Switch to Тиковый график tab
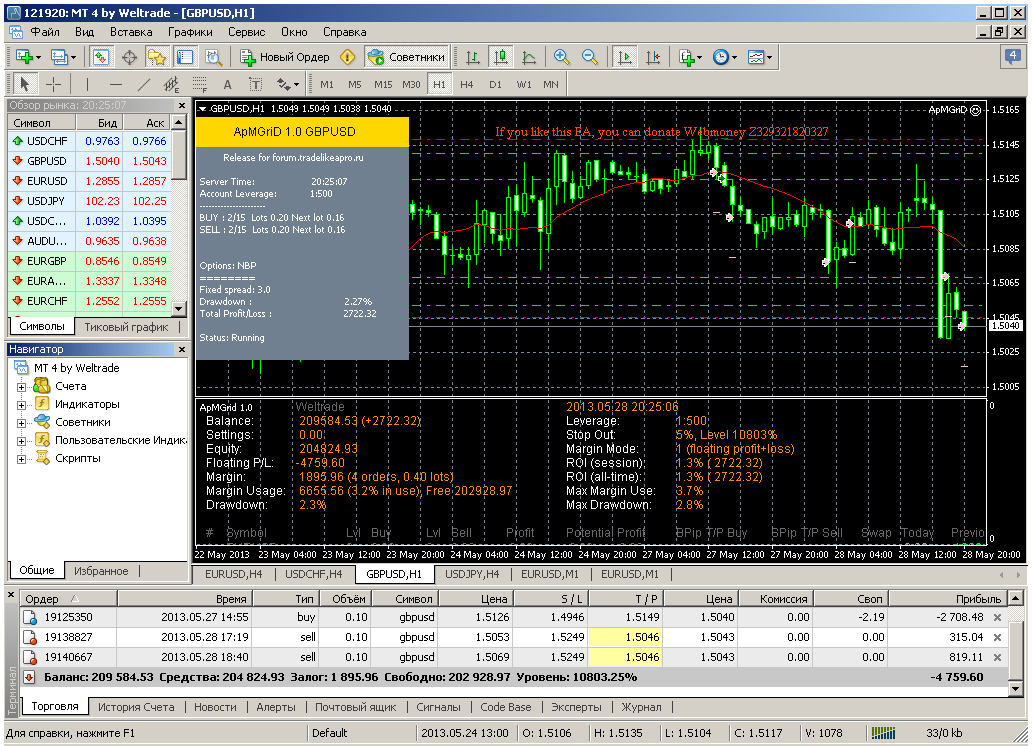 (126, 327)
